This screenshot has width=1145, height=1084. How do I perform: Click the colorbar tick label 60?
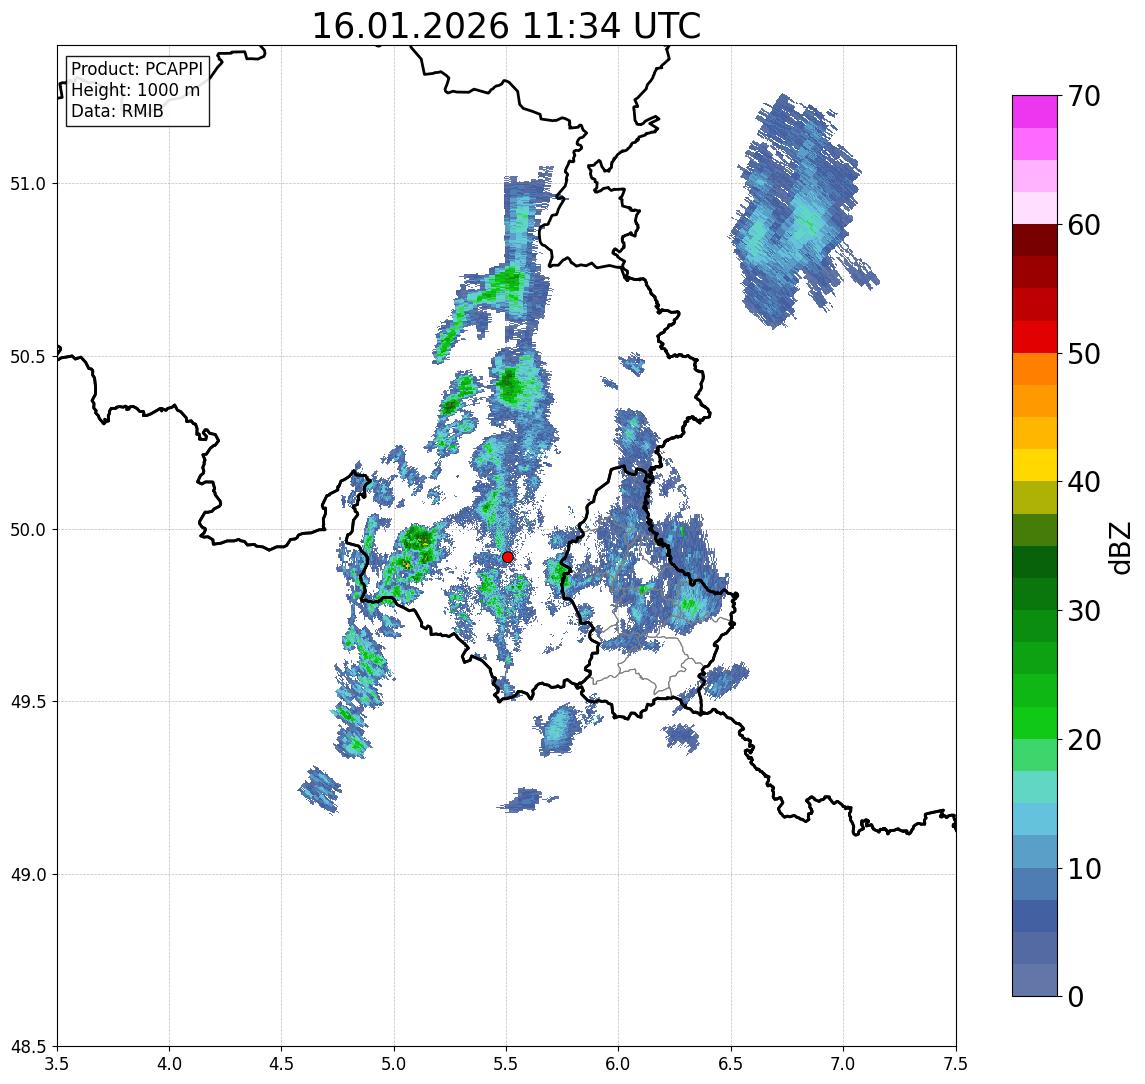[x=1084, y=226]
